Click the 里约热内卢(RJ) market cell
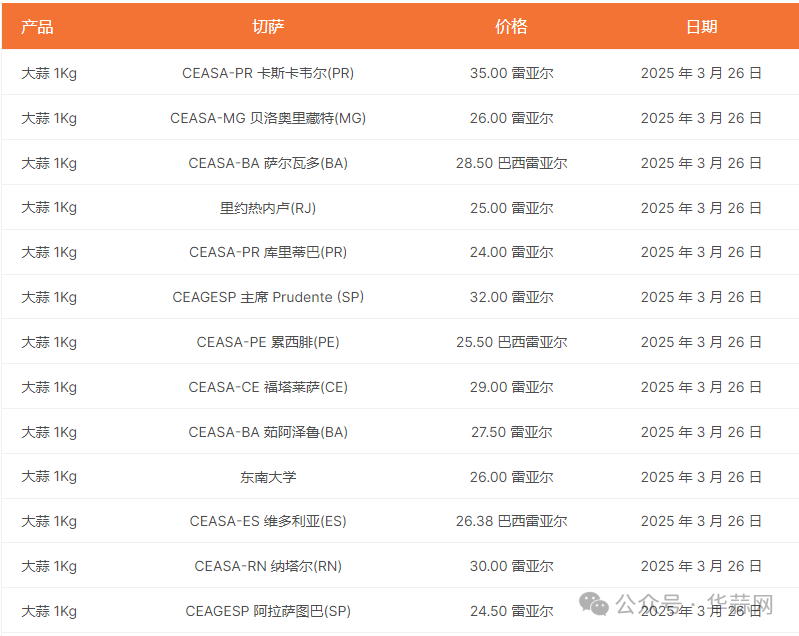This screenshot has height=636, width=799. [268, 208]
